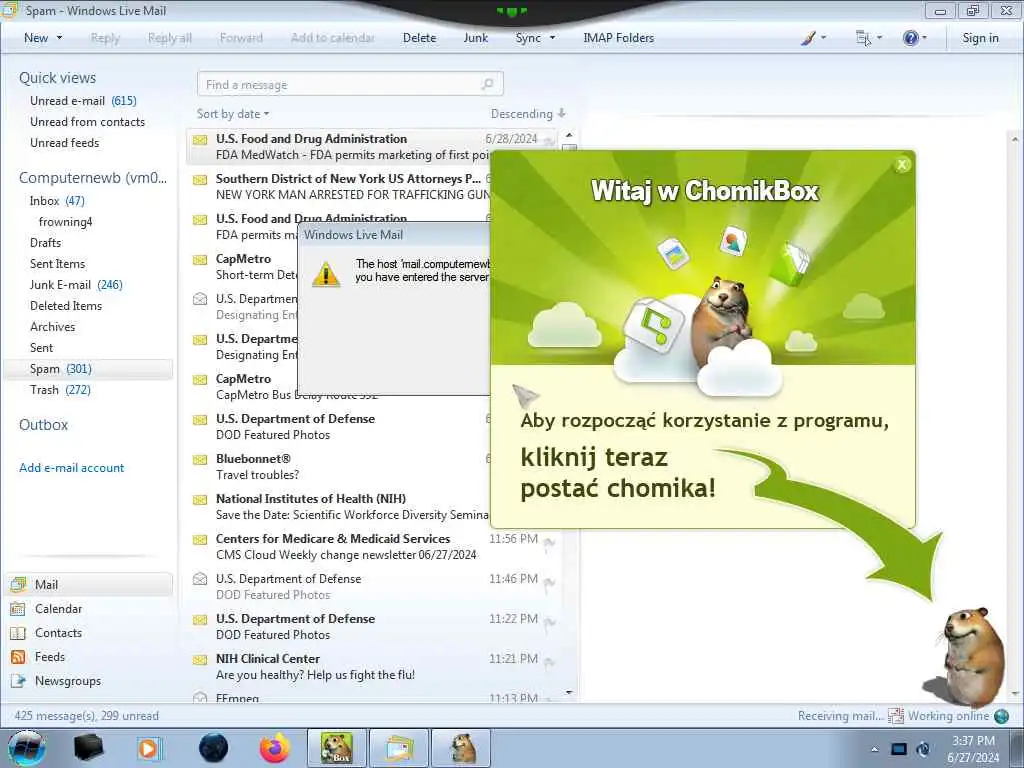Image resolution: width=1024 pixels, height=768 pixels.
Task: Click the Menus layout icon in toolbar
Action: 863,38
